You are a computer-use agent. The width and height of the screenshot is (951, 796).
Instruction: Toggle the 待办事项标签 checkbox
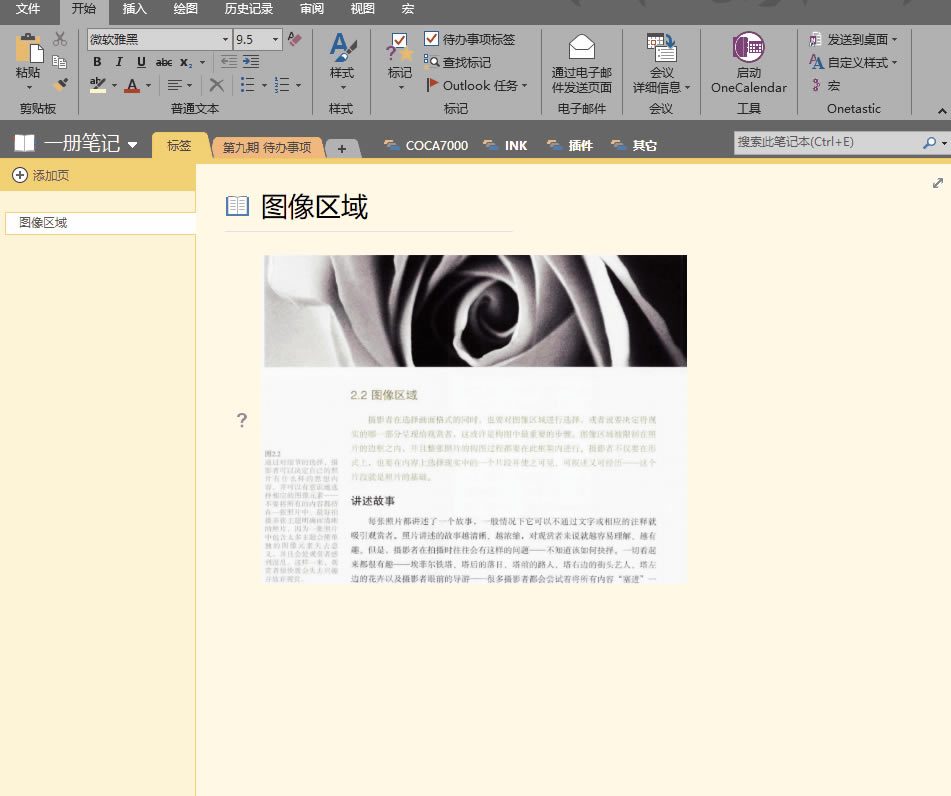coord(429,38)
